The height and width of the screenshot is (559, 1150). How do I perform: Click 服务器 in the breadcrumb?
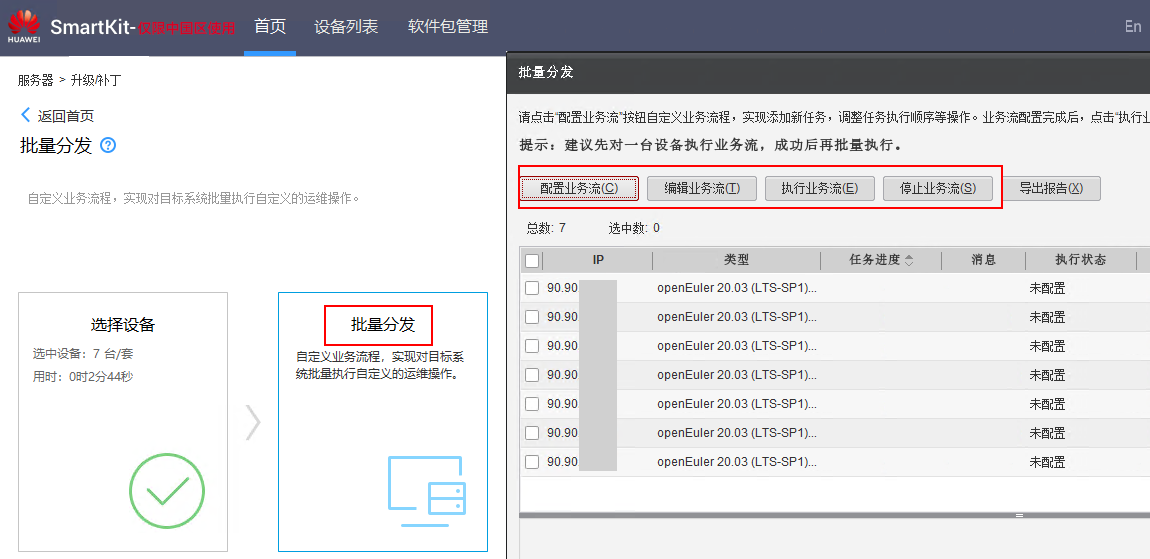tap(36, 81)
